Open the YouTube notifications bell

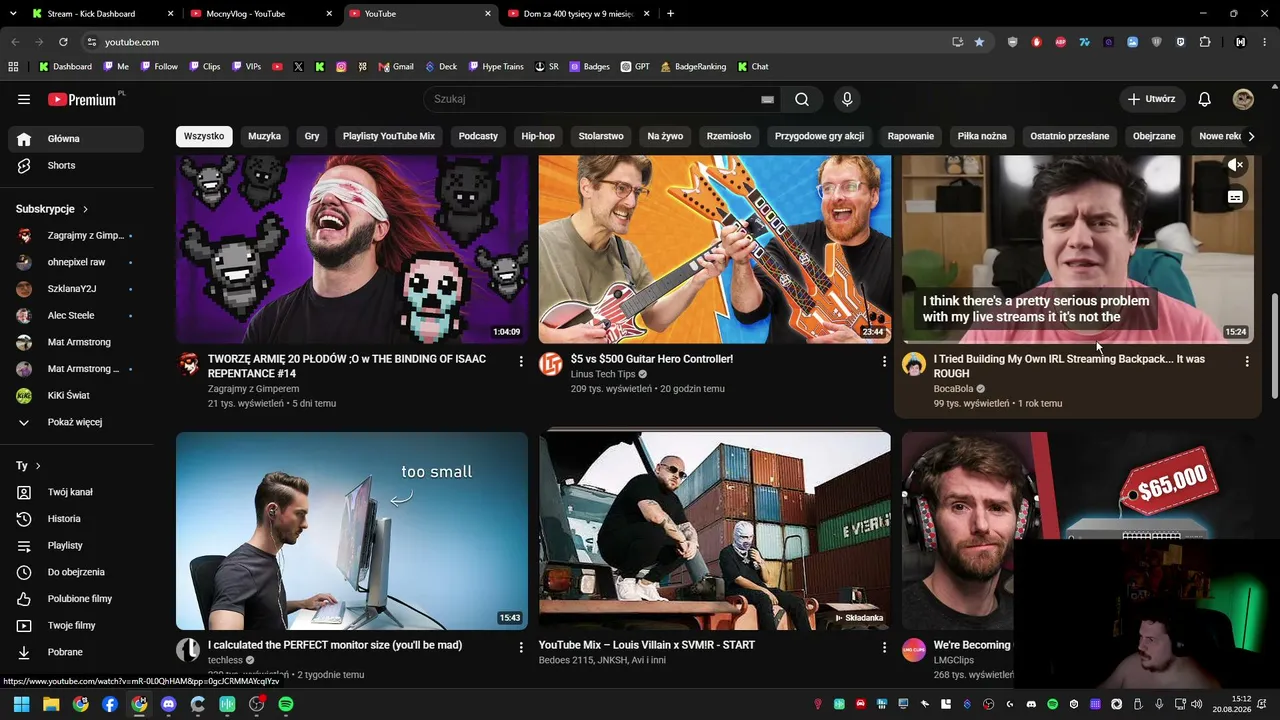click(x=1205, y=99)
